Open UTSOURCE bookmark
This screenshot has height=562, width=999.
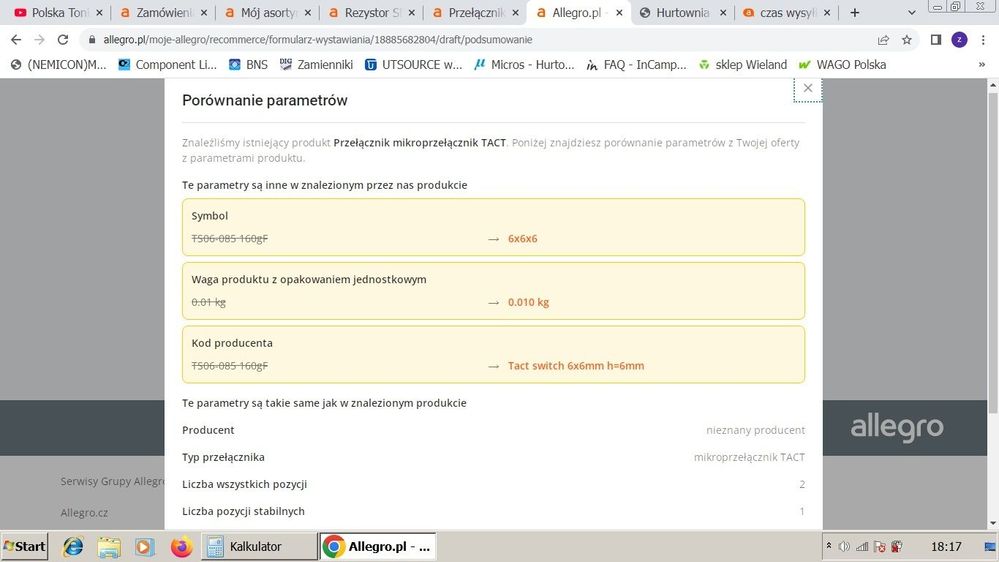pyautogui.click(x=413, y=64)
